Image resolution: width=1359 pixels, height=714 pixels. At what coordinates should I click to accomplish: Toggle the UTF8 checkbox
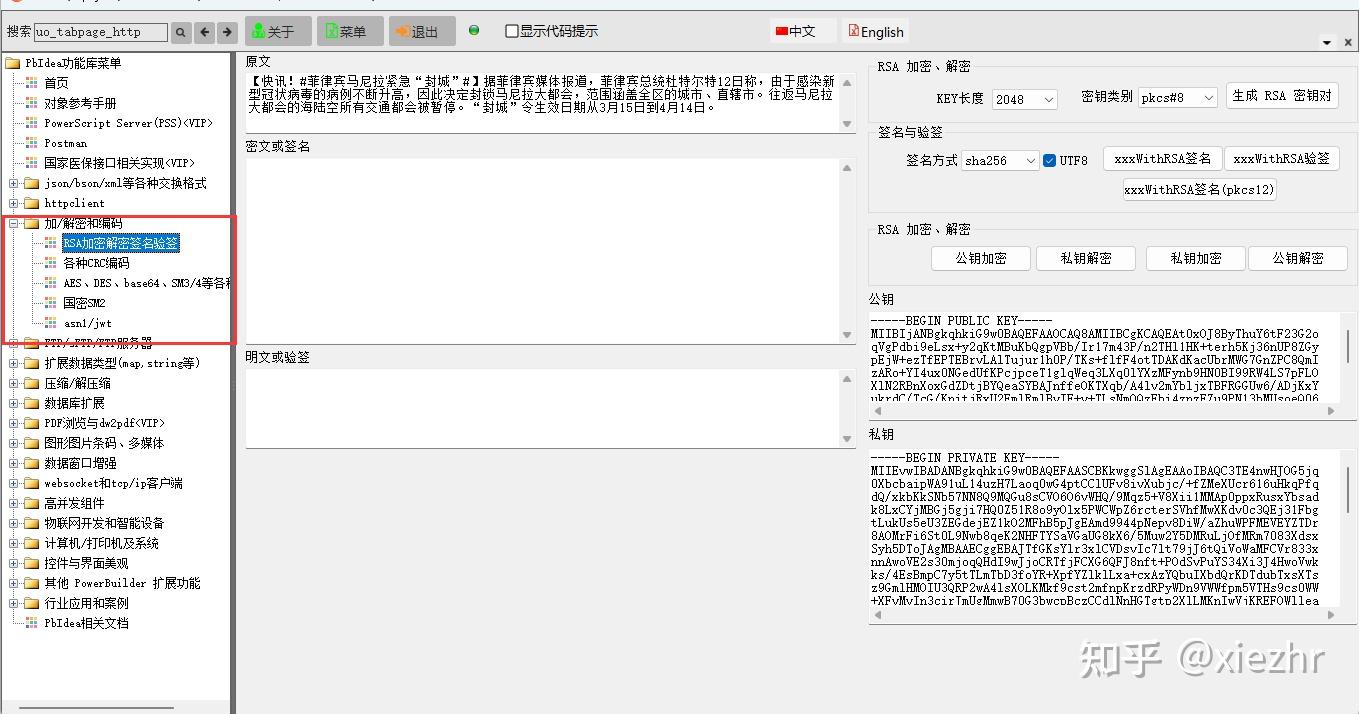[1049, 160]
